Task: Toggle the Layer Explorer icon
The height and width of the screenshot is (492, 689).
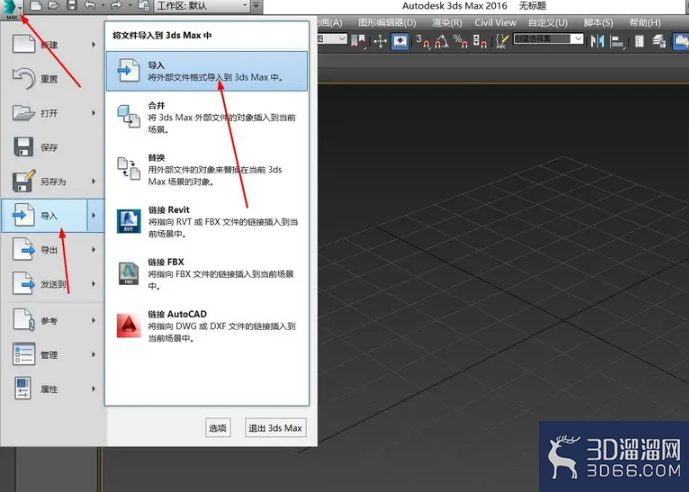Action: pos(659,41)
